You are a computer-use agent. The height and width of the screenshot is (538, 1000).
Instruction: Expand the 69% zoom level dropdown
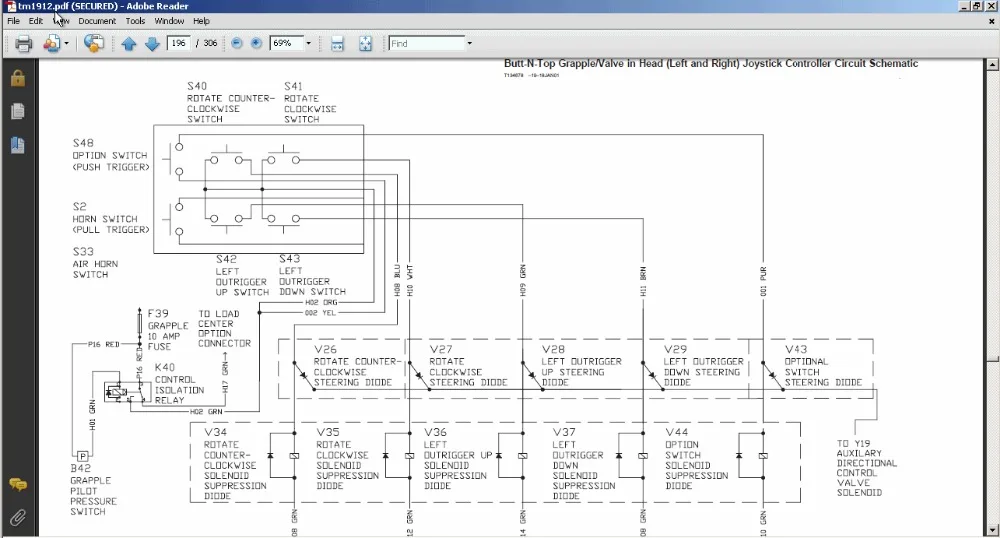(308, 44)
